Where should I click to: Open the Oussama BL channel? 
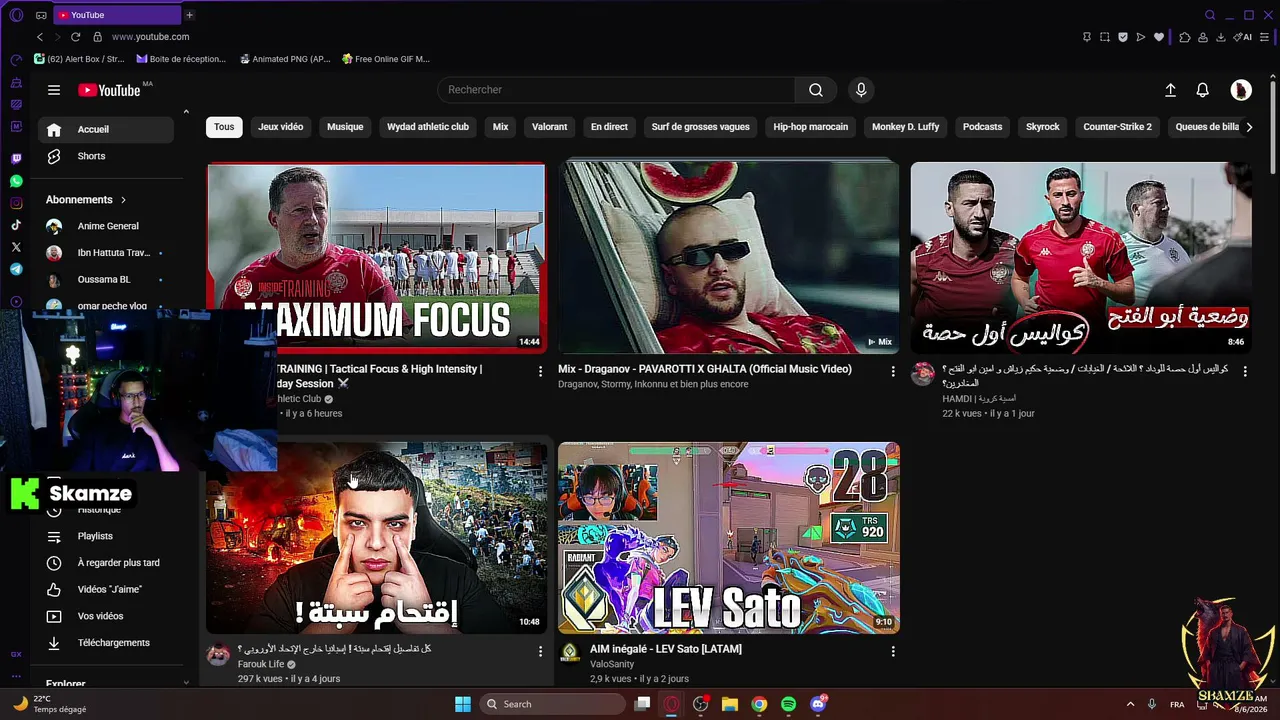106,280
